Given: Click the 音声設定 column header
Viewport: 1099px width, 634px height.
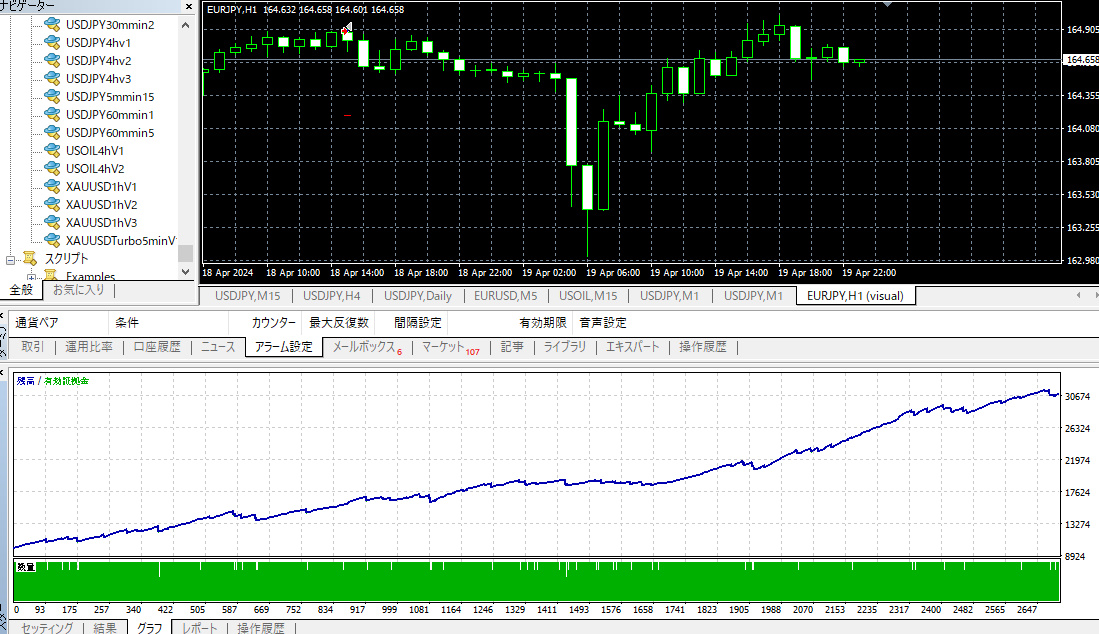Looking at the screenshot, I should click(x=603, y=322).
